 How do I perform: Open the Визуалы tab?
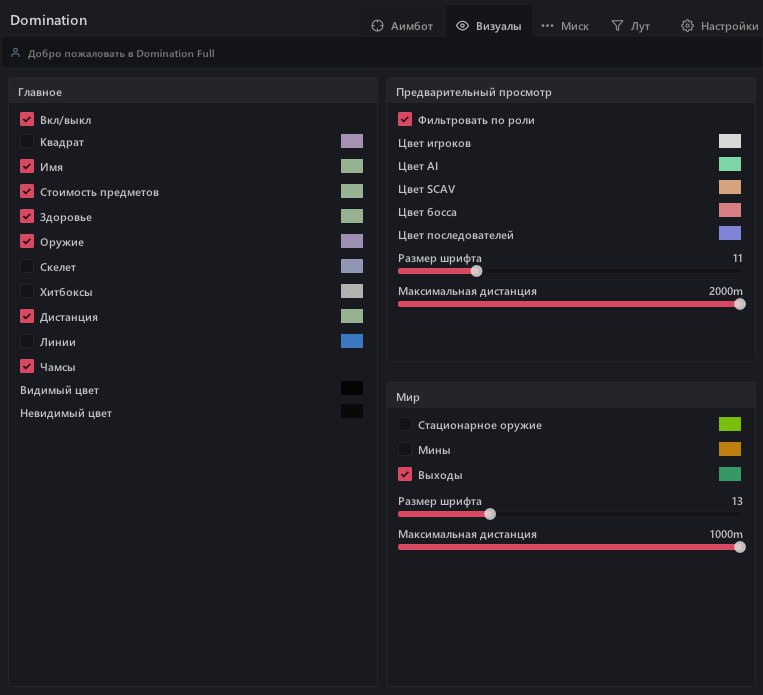pyautogui.click(x=488, y=26)
